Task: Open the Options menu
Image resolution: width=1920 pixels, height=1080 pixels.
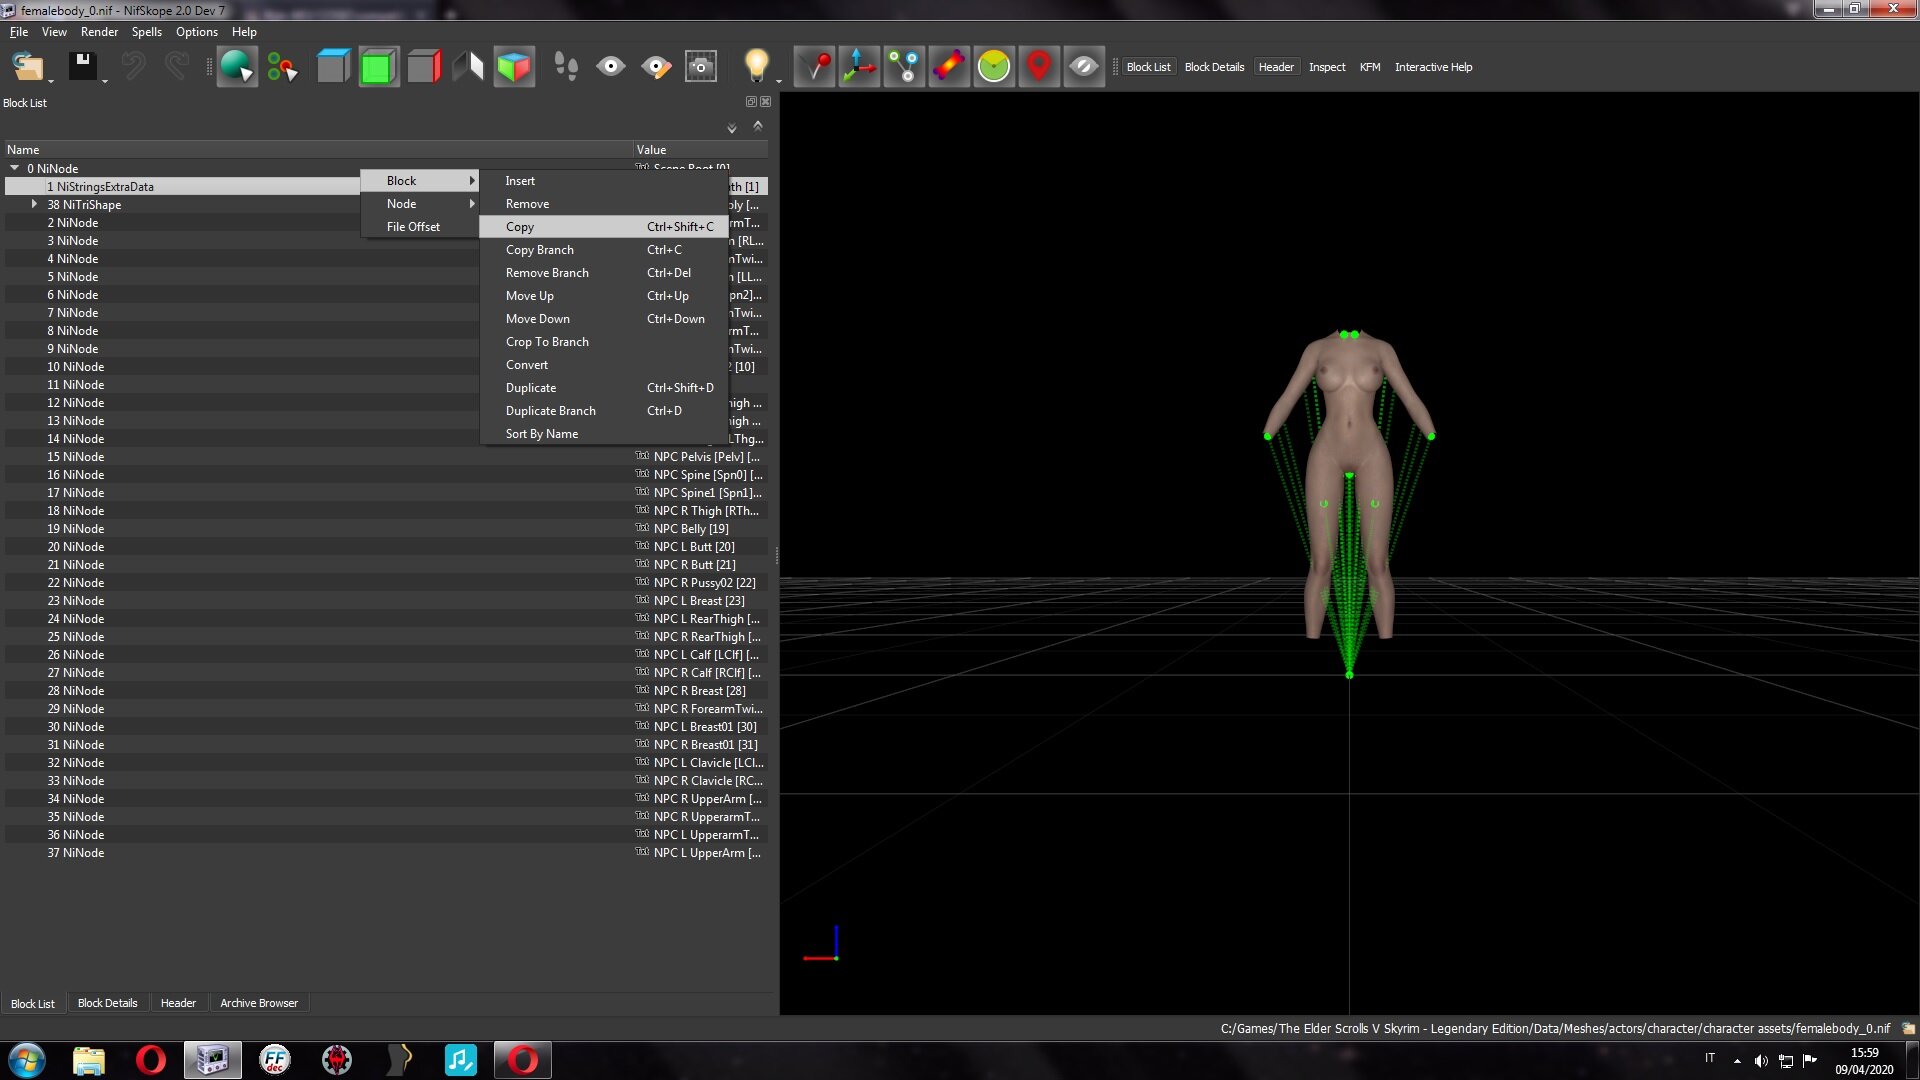Action: 197,32
